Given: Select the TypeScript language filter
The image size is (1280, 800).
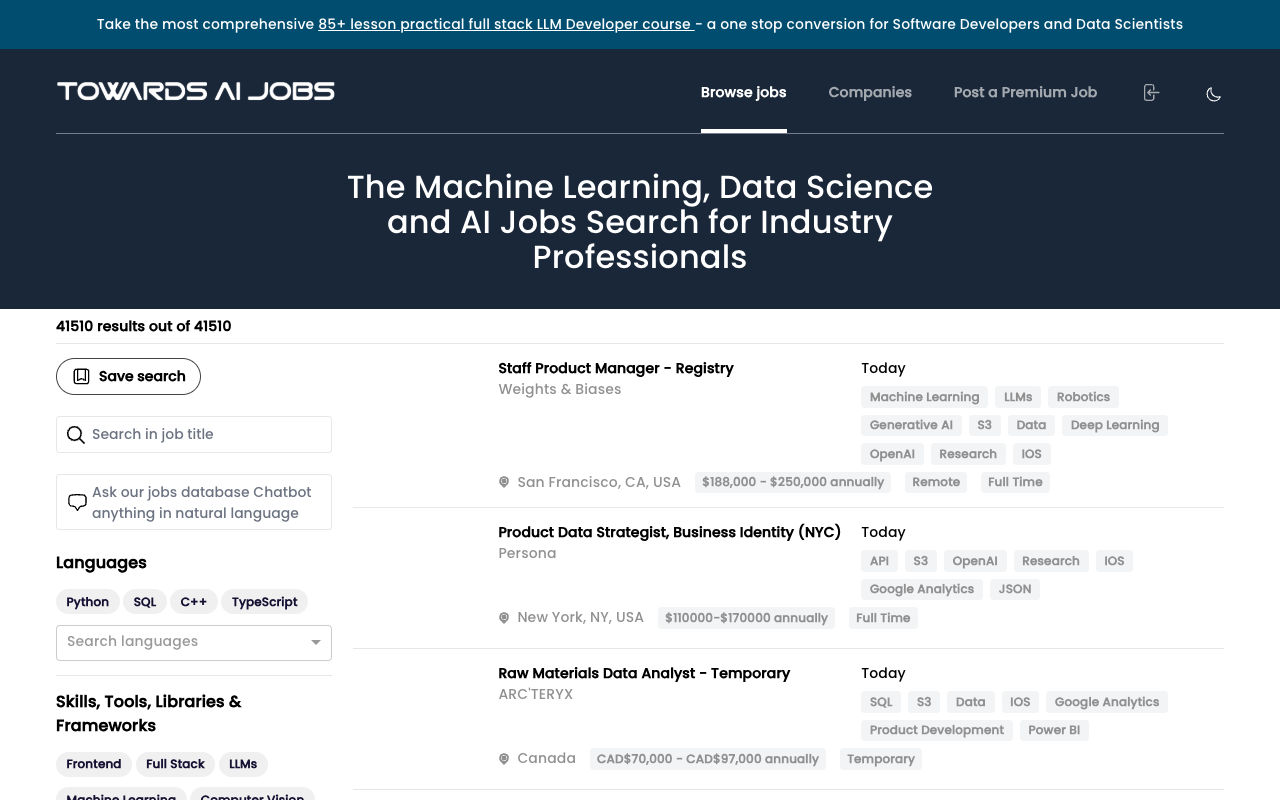Looking at the screenshot, I should pyautogui.click(x=264, y=602).
